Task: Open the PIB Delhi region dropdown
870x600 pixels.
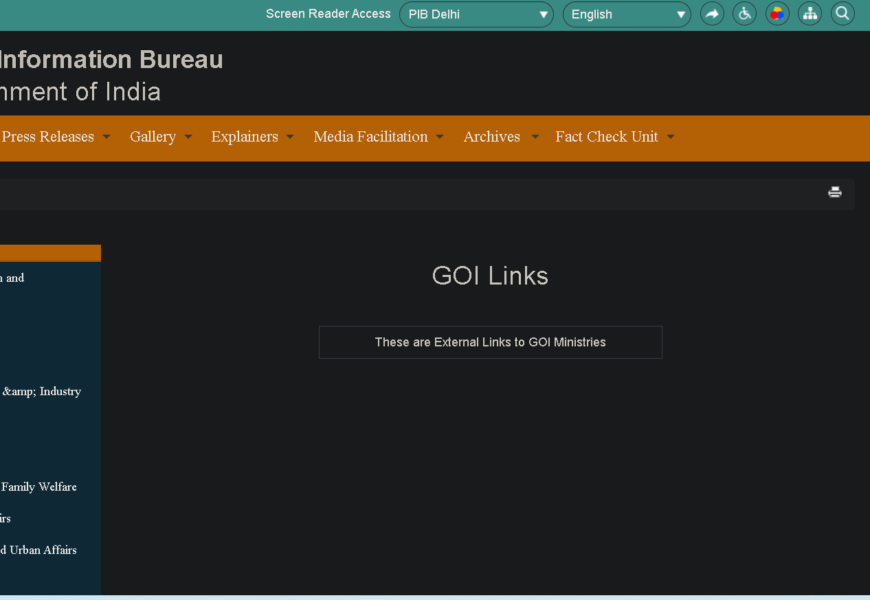Action: pyautogui.click(x=476, y=14)
